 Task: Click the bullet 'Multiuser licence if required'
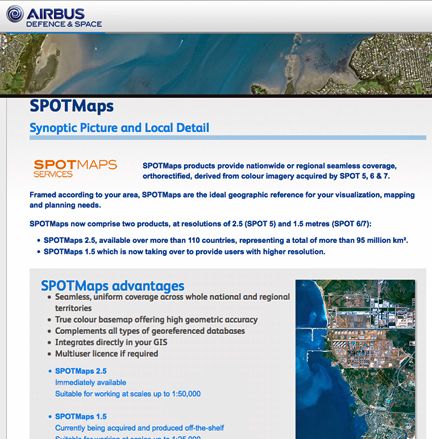tap(106, 354)
